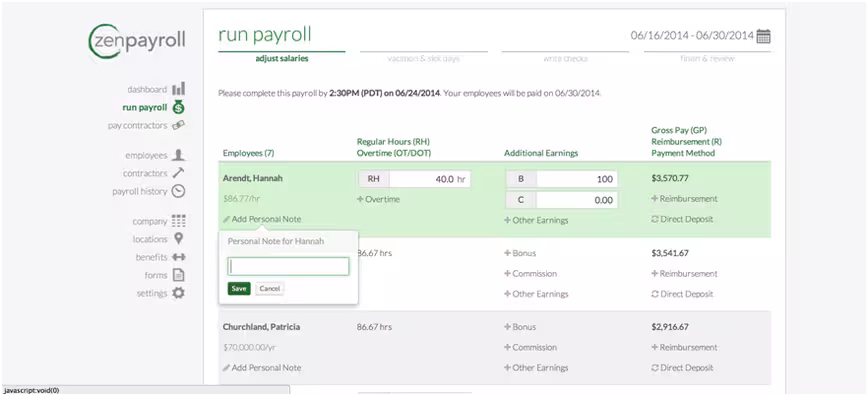Open the dashboard bar chart icon
This screenshot has height=396, width=868.
(178, 89)
